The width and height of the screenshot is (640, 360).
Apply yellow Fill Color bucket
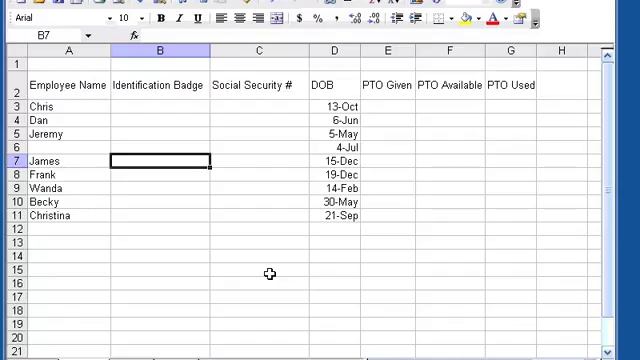coord(466,18)
